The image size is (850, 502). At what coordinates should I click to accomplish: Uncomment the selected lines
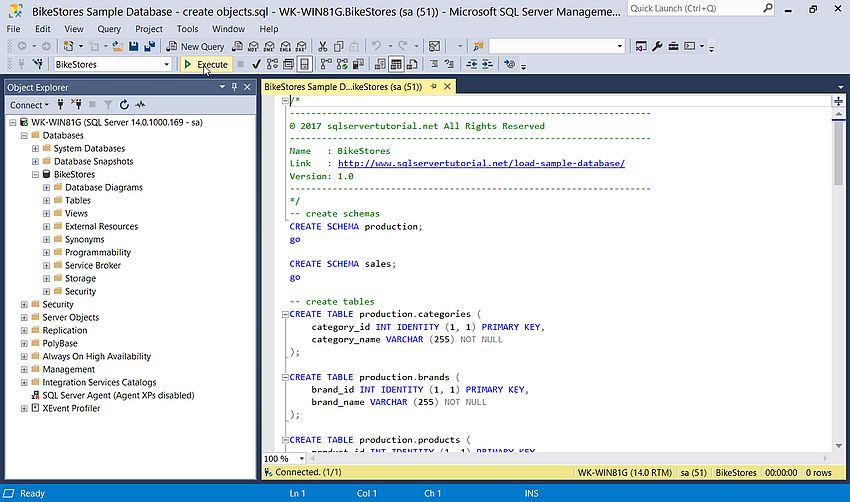click(449, 65)
